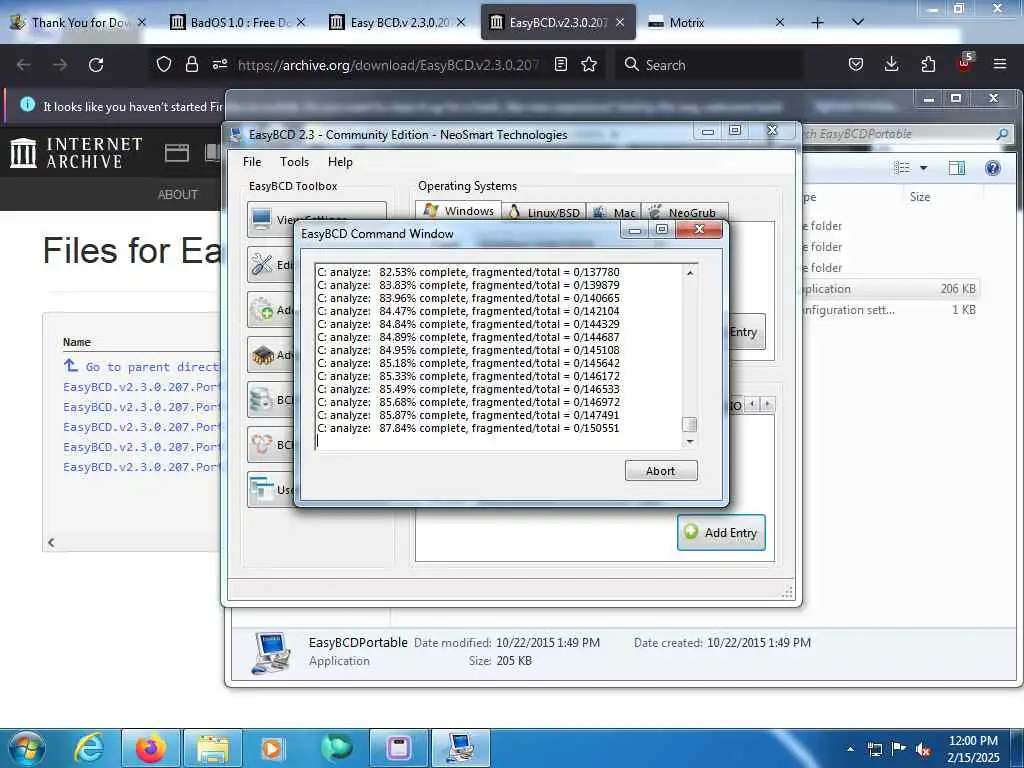Open the Help menu in EasyBCD
The width and height of the screenshot is (1024, 768).
(x=340, y=162)
